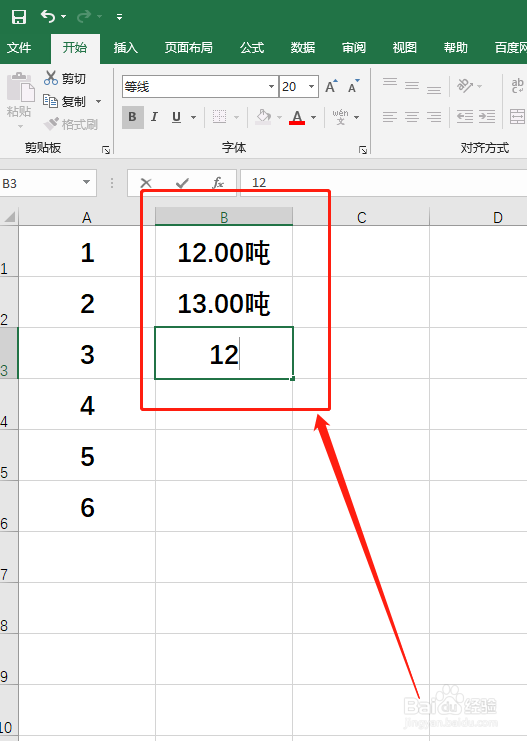Toggle Italic formatting
Image resolution: width=527 pixels, height=741 pixels.
[155, 117]
